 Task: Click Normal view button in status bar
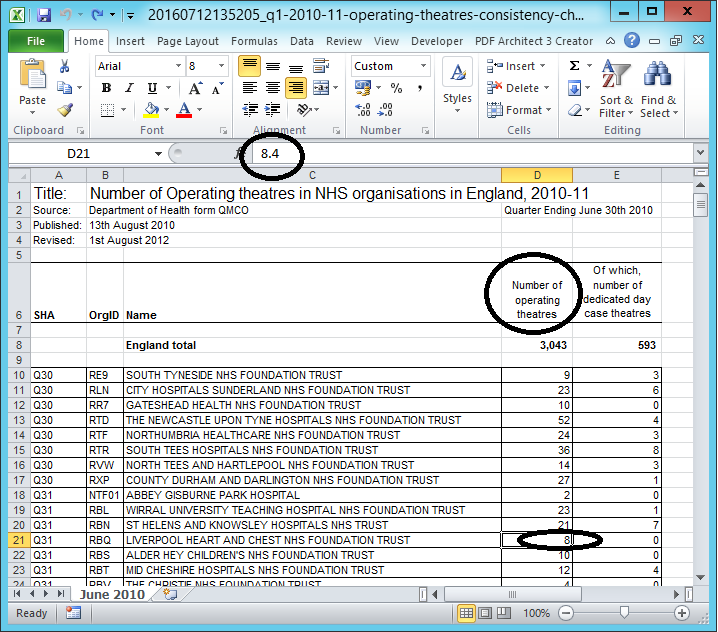(466, 613)
